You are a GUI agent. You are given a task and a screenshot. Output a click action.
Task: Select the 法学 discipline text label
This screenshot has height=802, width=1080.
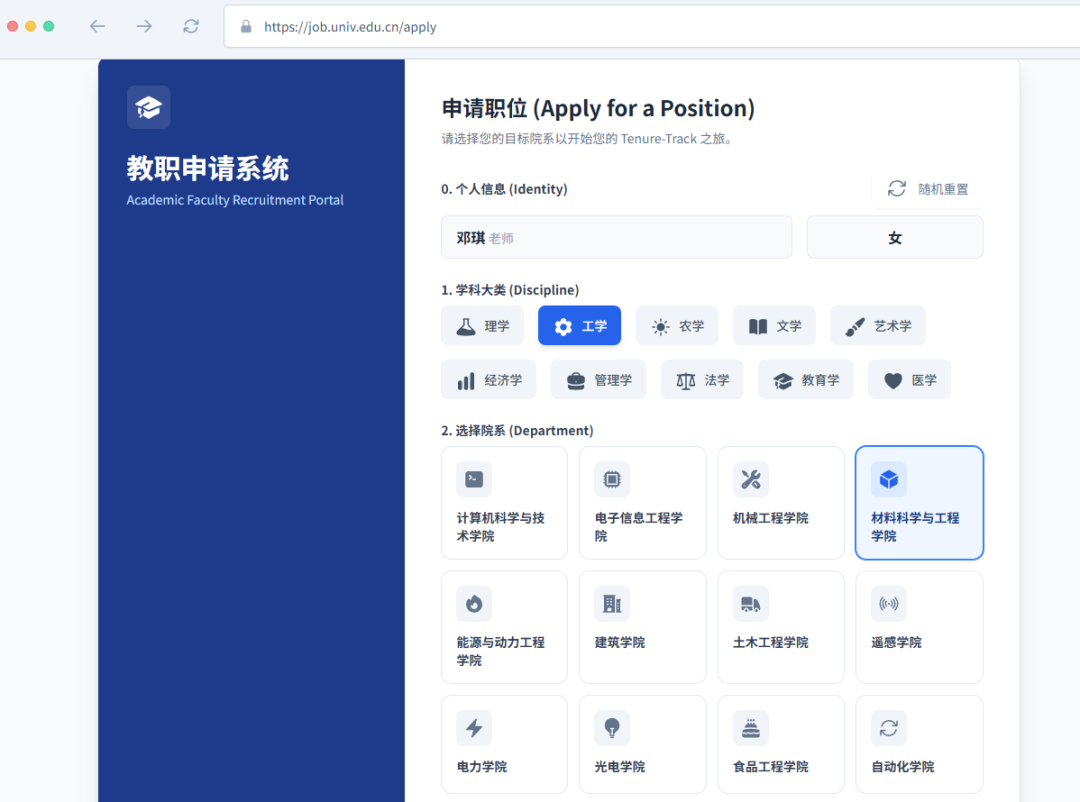(717, 380)
